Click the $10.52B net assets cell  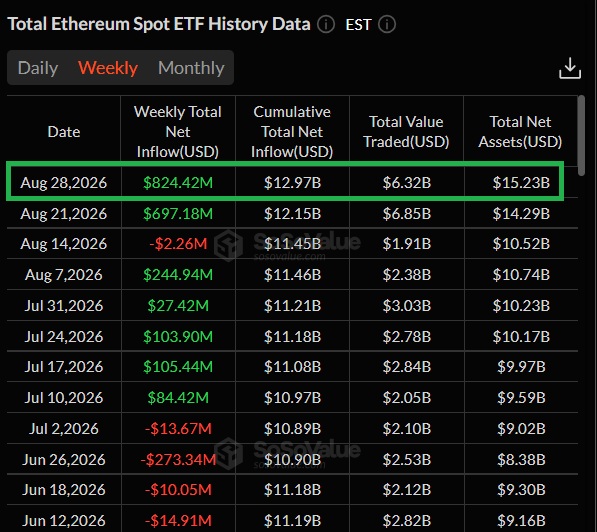(521, 244)
